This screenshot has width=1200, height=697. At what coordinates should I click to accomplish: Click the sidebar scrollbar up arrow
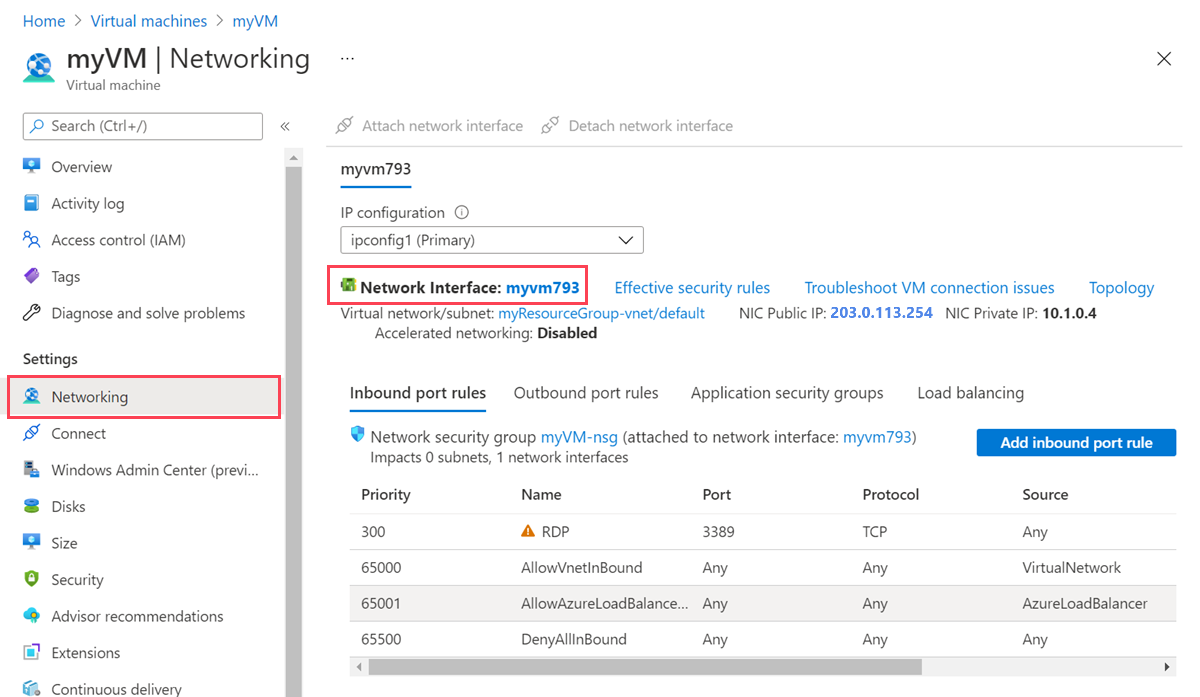tap(293, 158)
